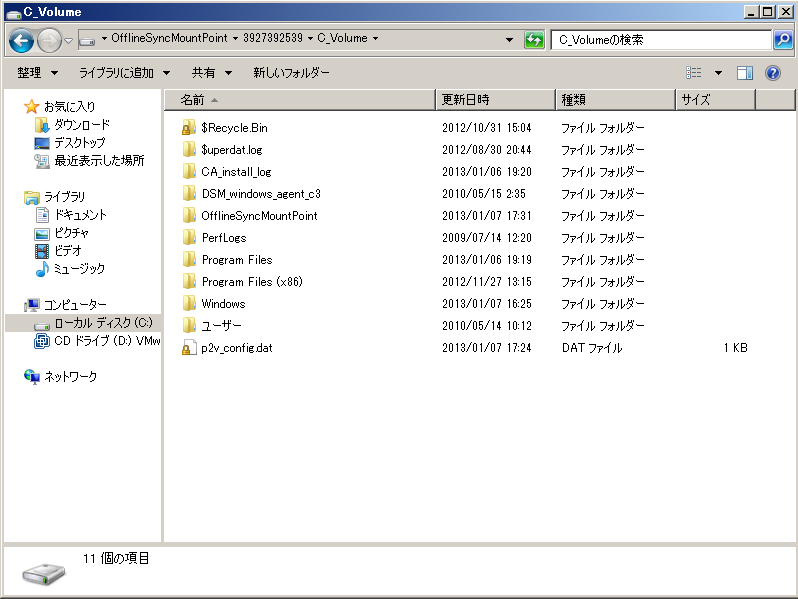Open the help question mark icon
This screenshot has width=798, height=599.
point(773,73)
